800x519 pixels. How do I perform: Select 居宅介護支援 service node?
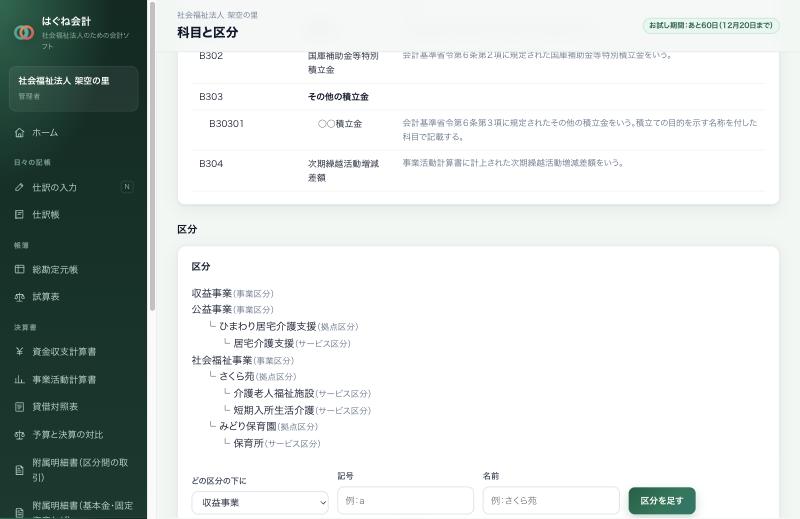click(x=264, y=343)
